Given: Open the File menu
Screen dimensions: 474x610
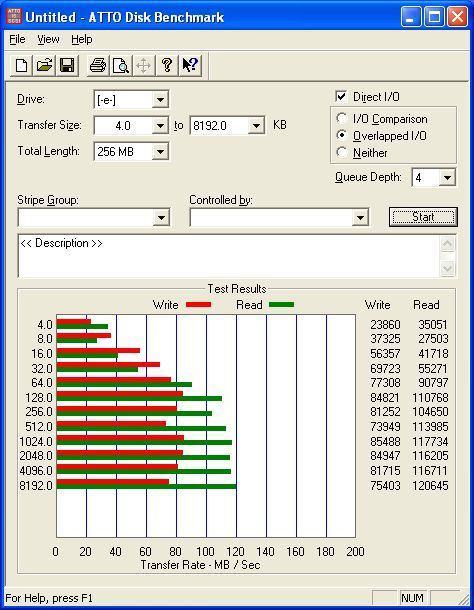Looking at the screenshot, I should click(17, 39).
